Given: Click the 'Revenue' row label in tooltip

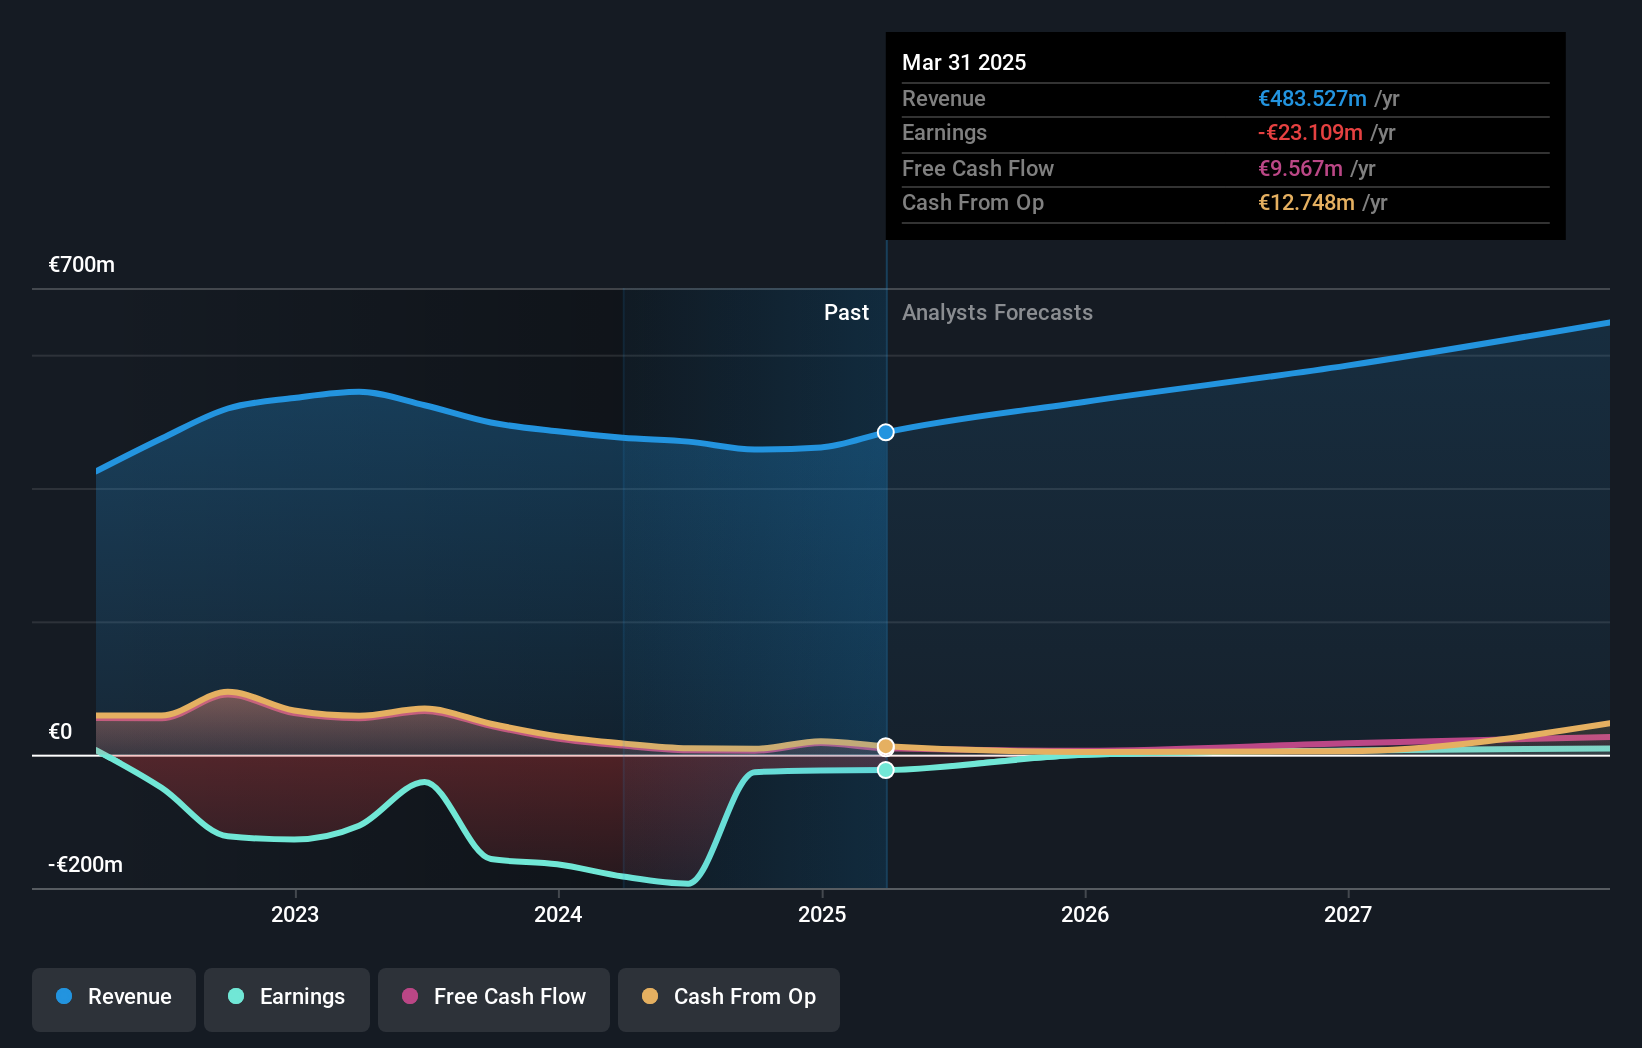Looking at the screenshot, I should (944, 99).
